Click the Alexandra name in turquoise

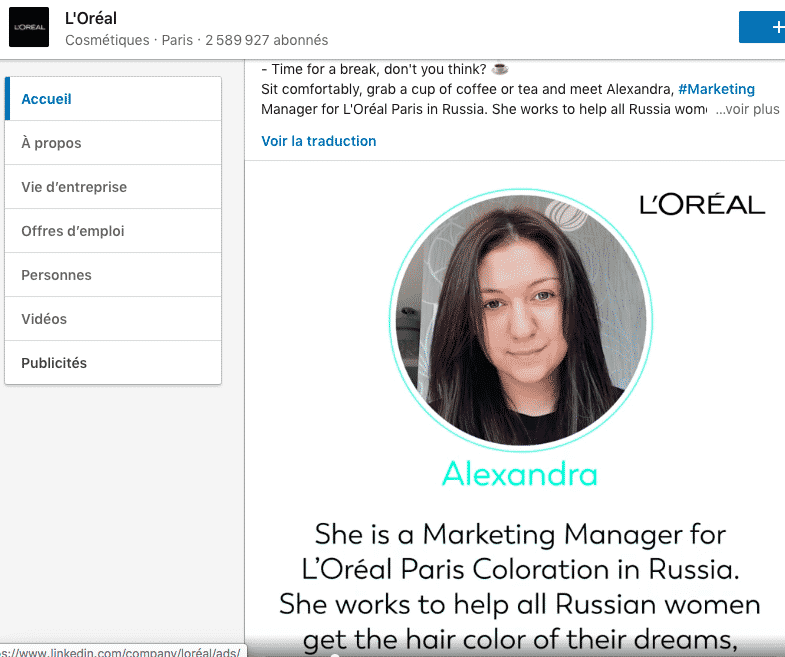(520, 474)
